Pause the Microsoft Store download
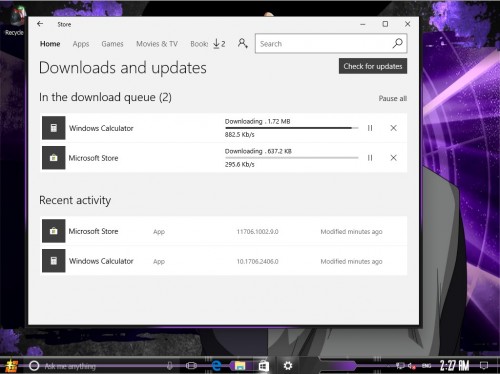This screenshot has height=374, width=500. click(370, 158)
